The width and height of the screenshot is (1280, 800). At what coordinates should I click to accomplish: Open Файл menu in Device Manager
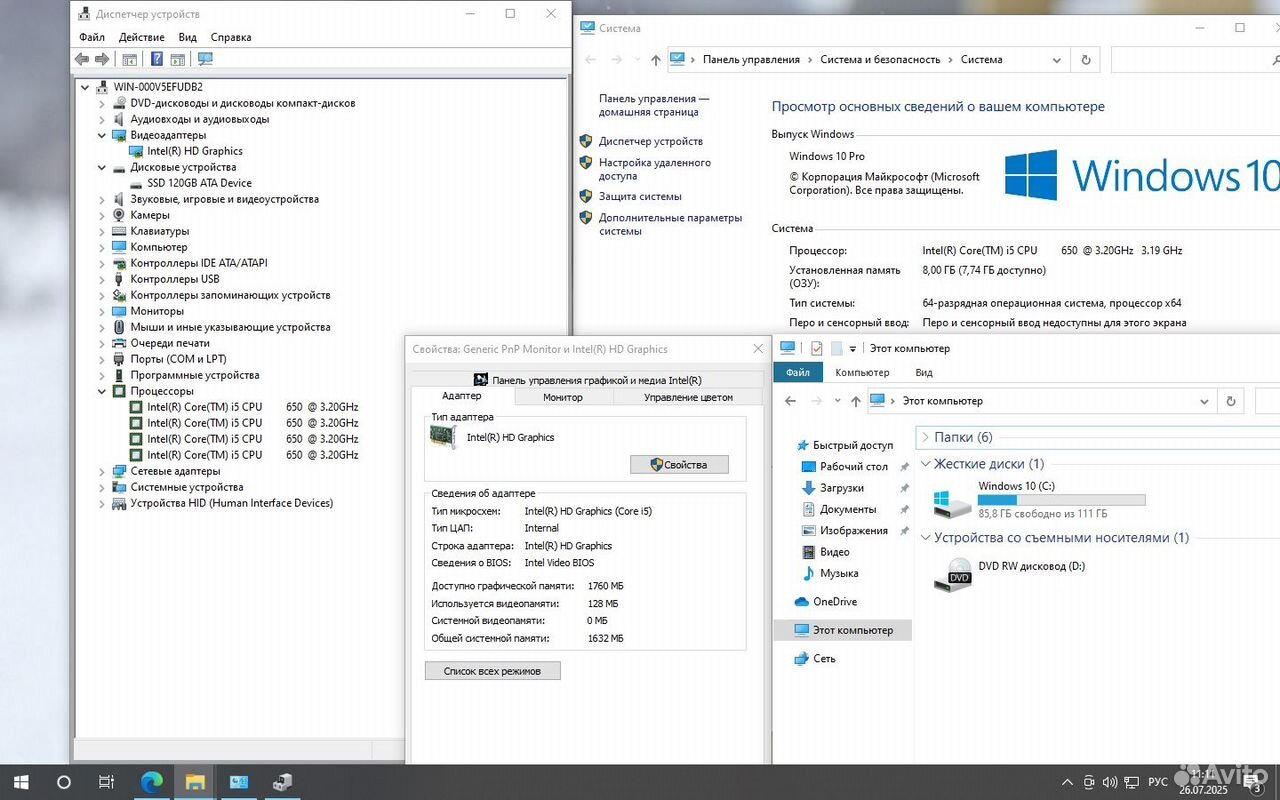click(x=92, y=37)
